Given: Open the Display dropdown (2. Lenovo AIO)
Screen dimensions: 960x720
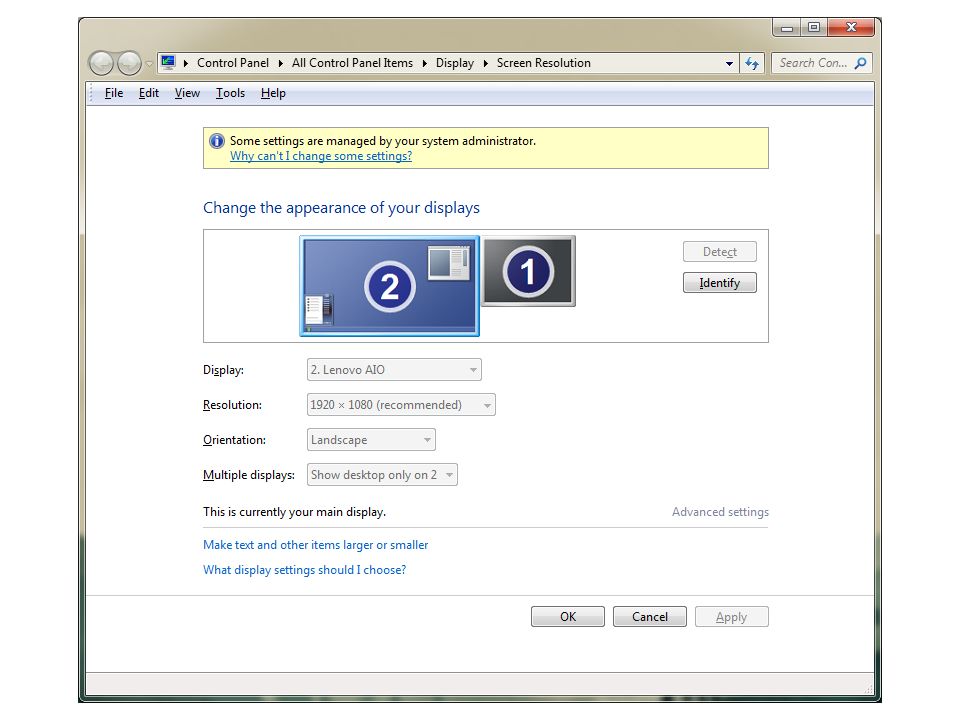Looking at the screenshot, I should coord(394,370).
